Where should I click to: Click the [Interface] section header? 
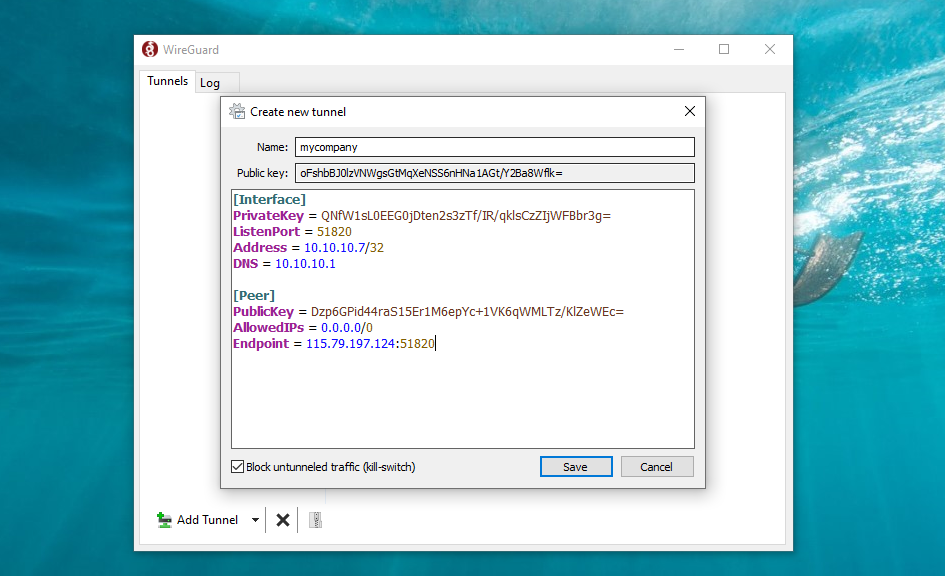tap(269, 199)
